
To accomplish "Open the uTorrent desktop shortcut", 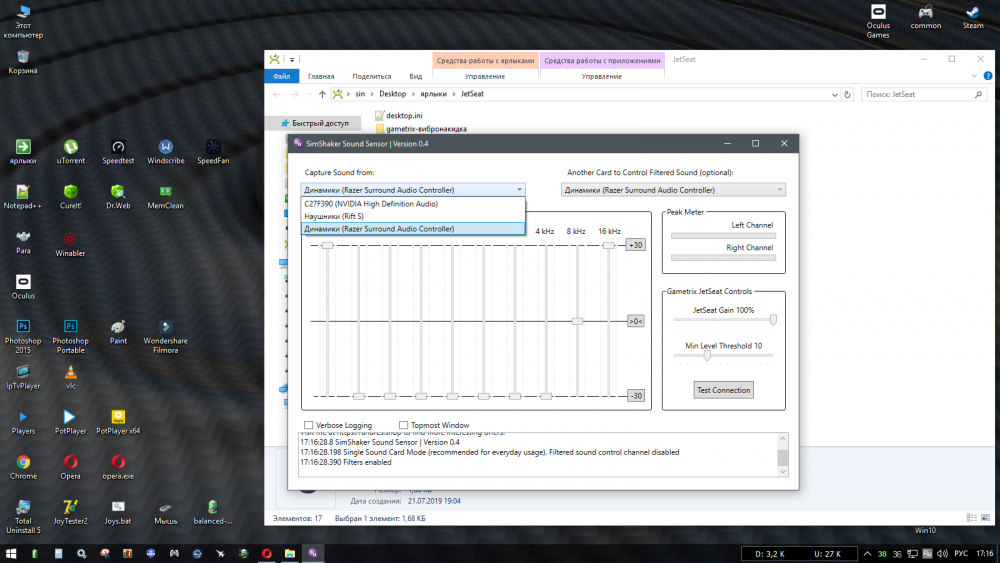I will tap(70, 147).
